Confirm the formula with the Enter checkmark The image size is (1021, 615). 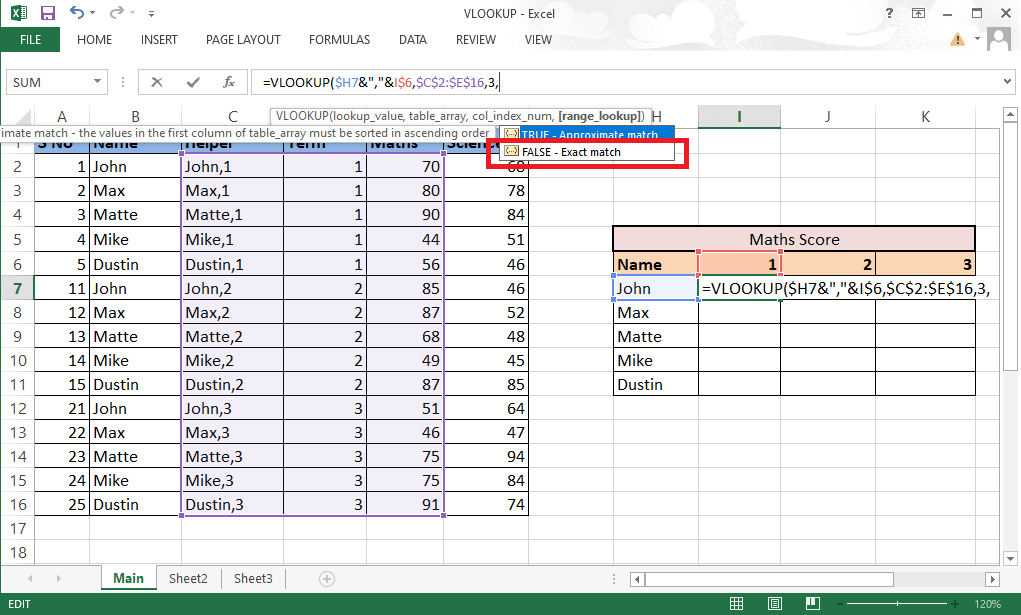[192, 82]
